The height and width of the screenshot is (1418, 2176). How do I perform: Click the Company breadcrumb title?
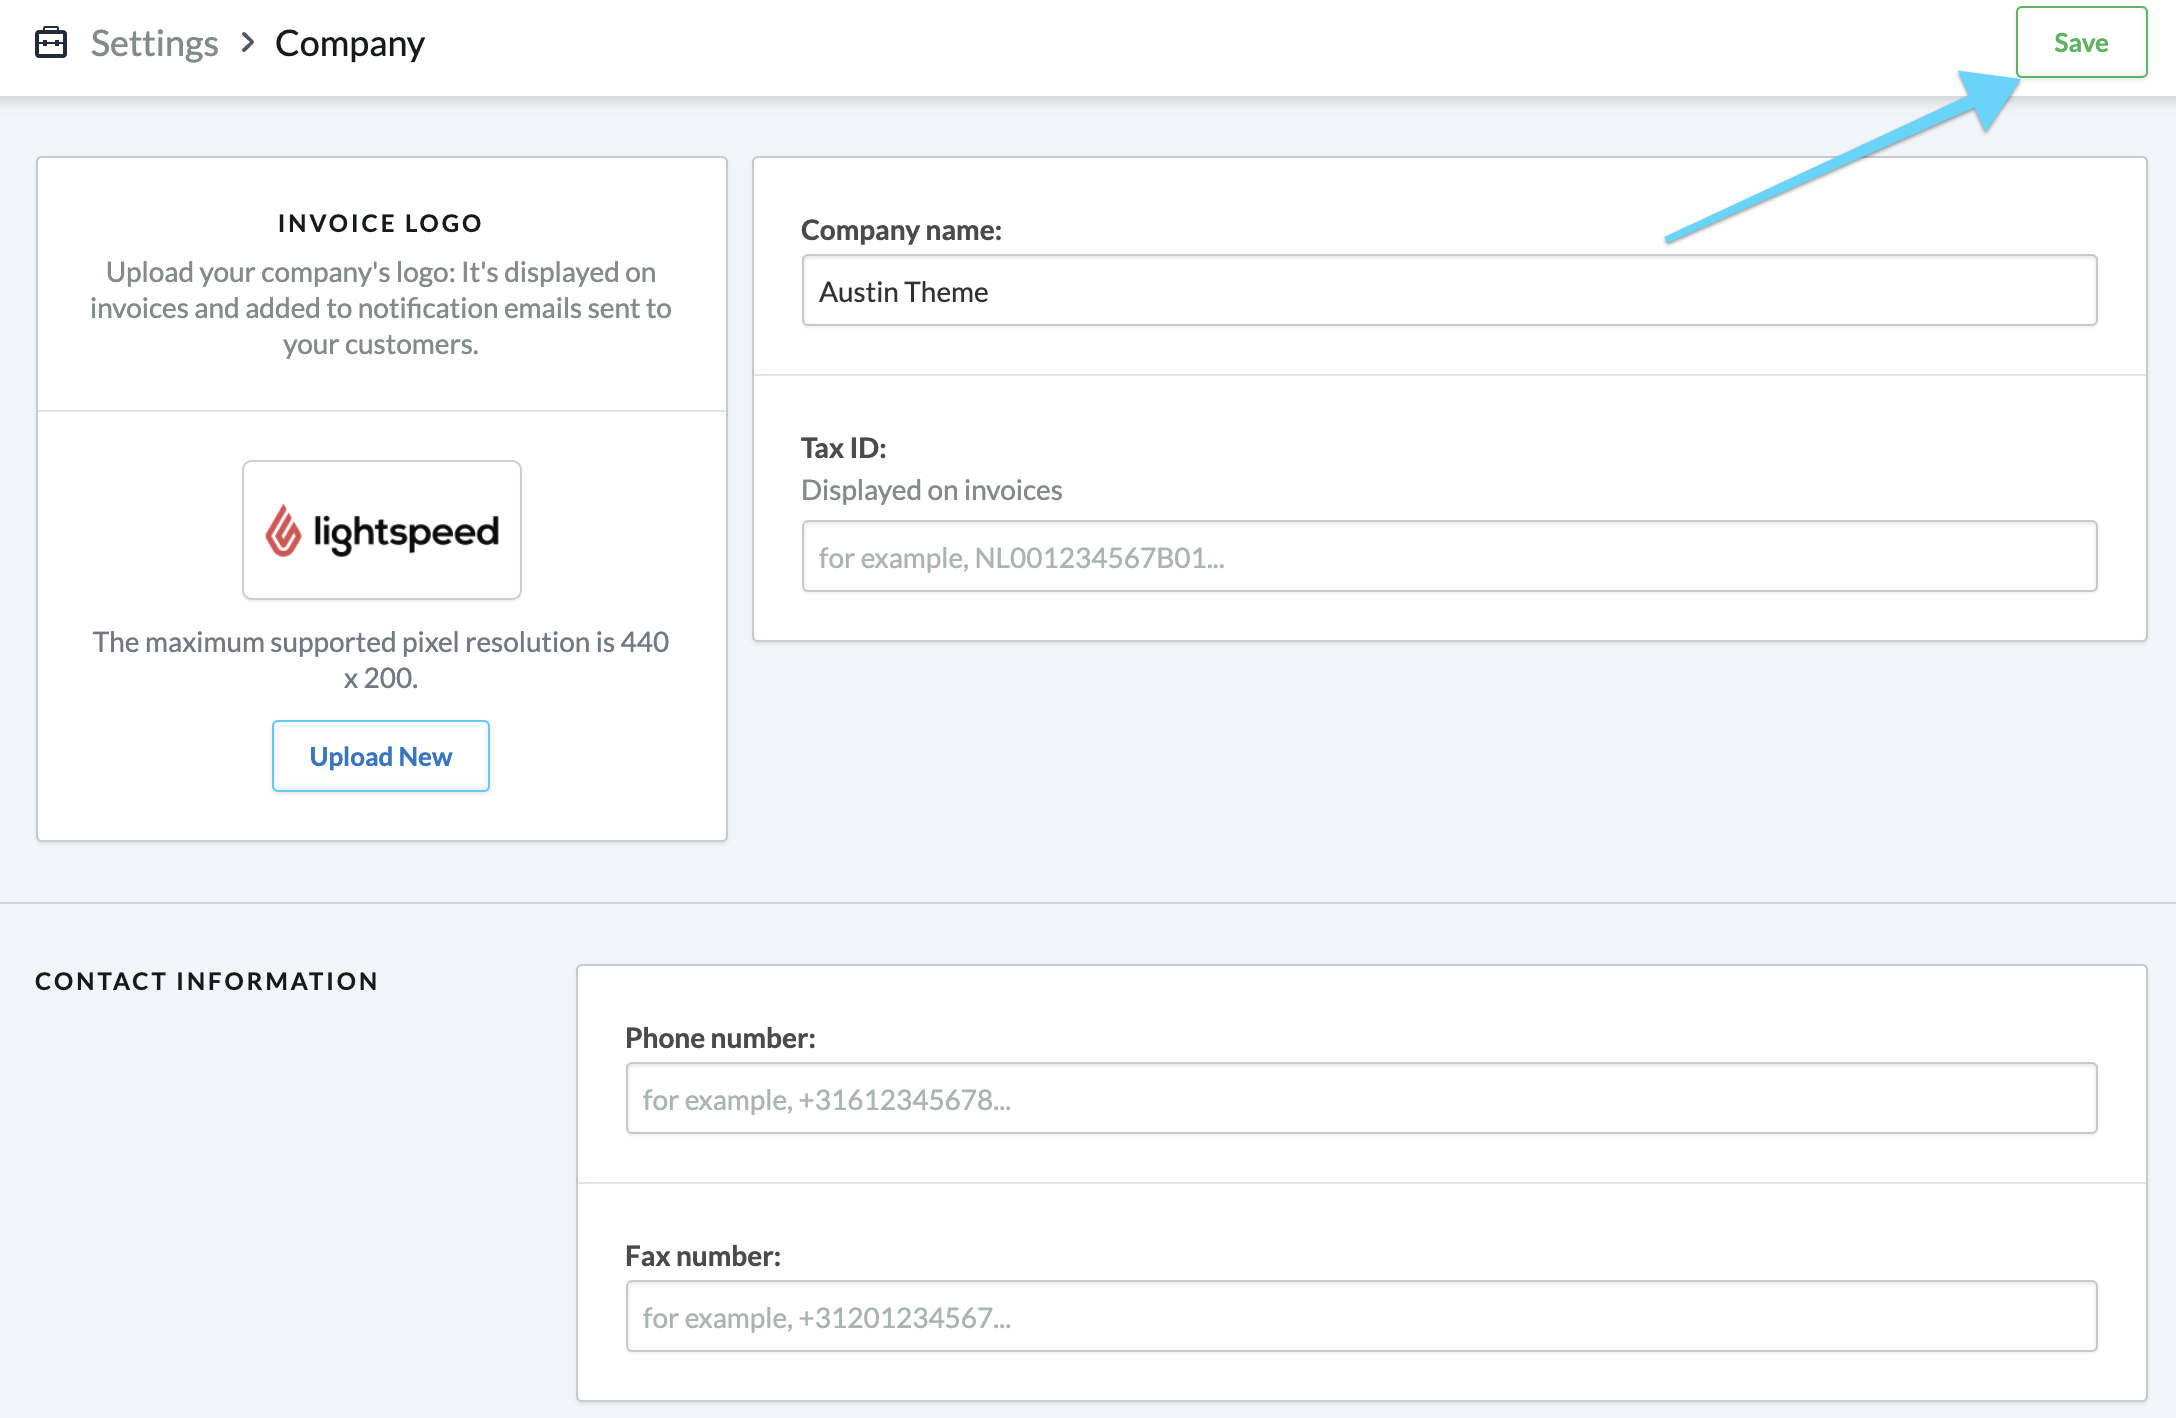coord(349,43)
